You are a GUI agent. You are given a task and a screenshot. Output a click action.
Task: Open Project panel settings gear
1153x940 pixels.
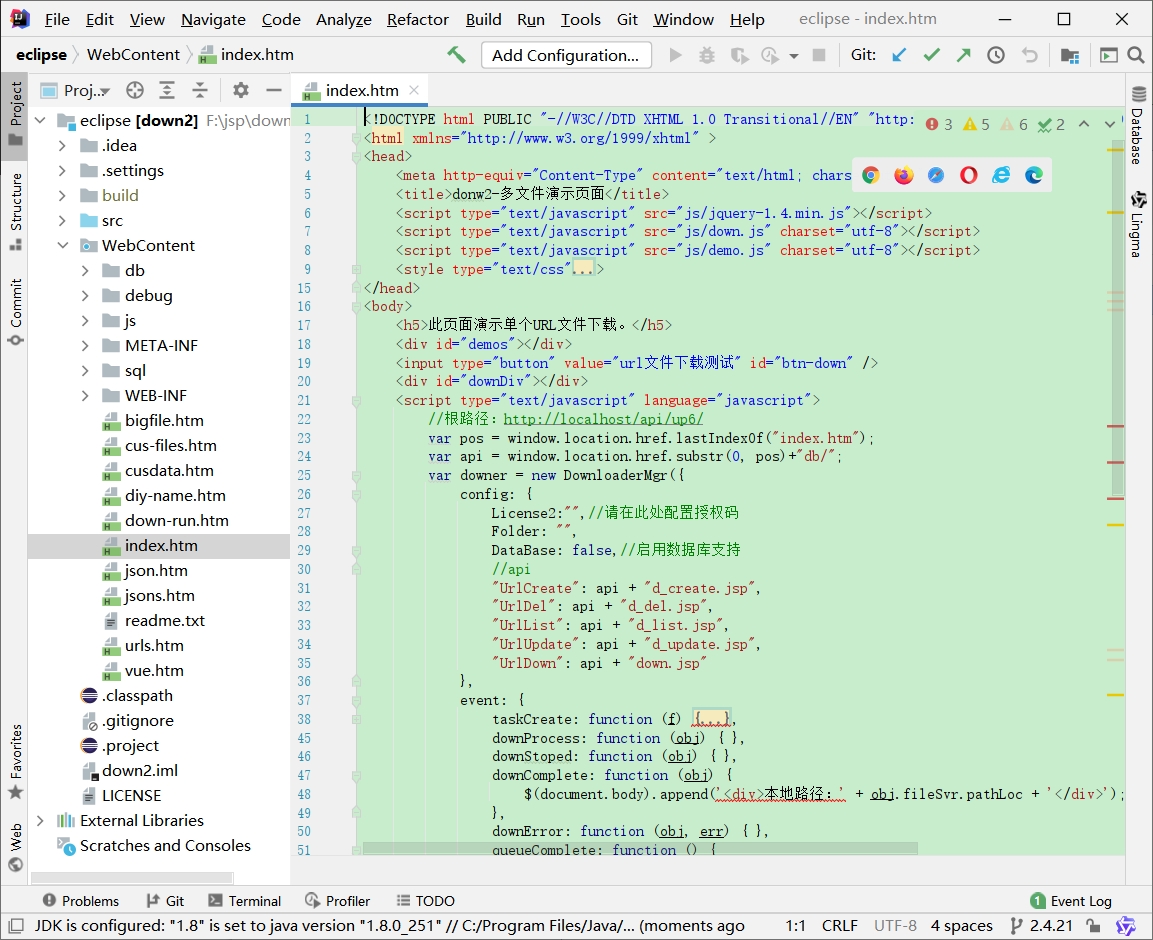click(x=240, y=90)
